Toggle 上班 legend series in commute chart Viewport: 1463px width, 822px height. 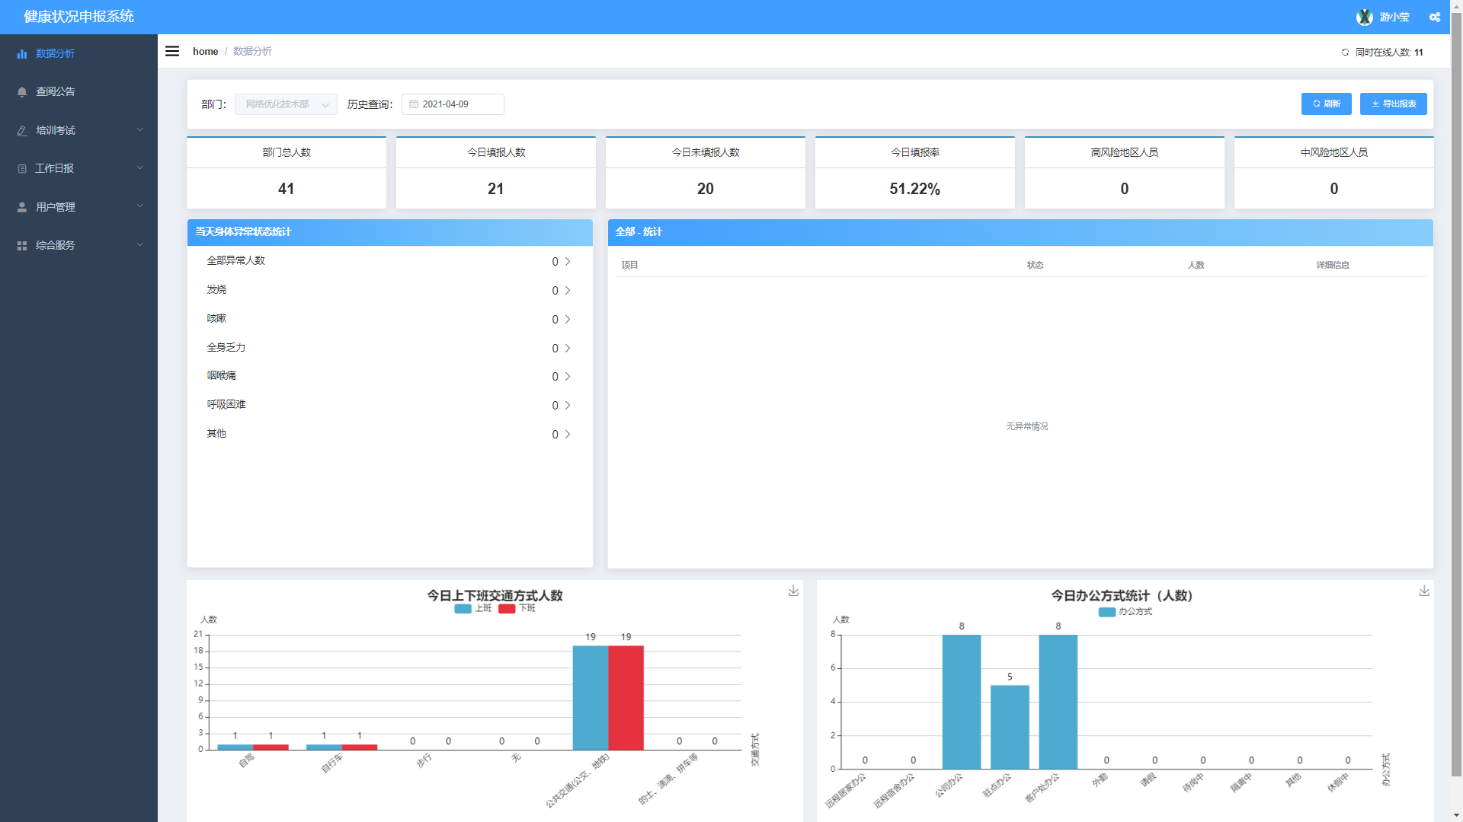(473, 608)
